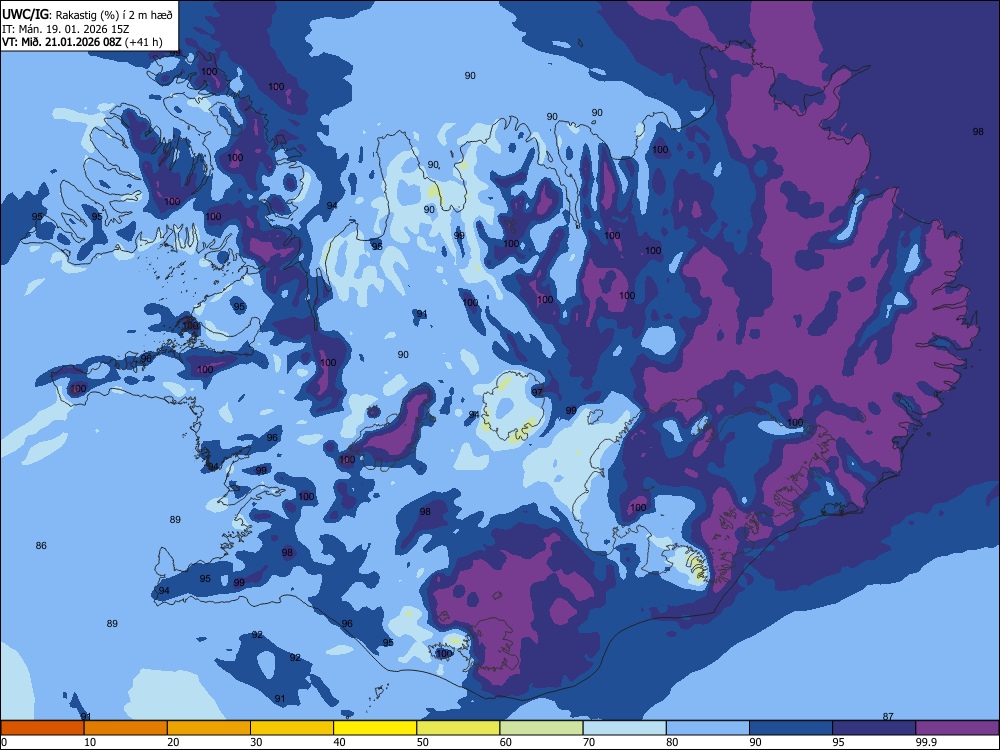Screen dimensions: 1000x750
Task: Select the '80' legend scale label
Action: 672,742
